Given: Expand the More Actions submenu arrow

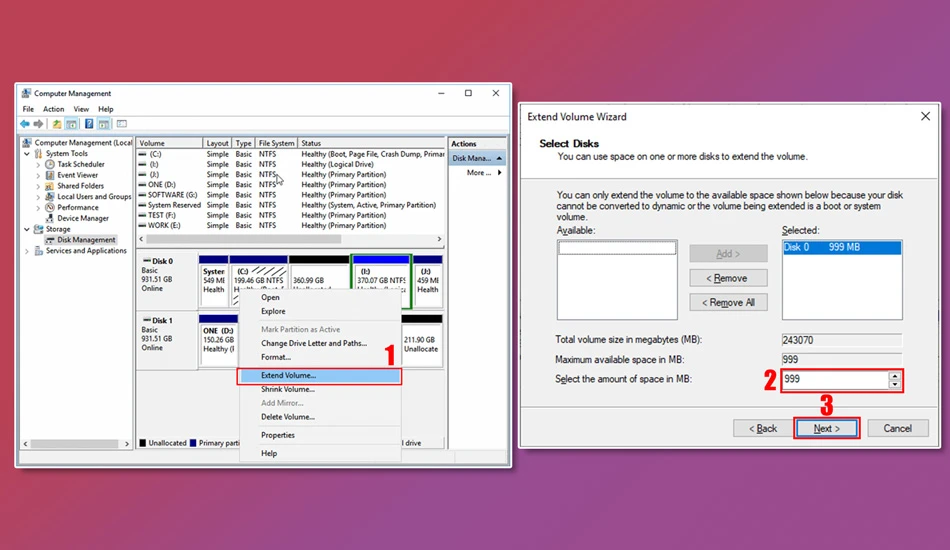Looking at the screenshot, I should tap(499, 173).
